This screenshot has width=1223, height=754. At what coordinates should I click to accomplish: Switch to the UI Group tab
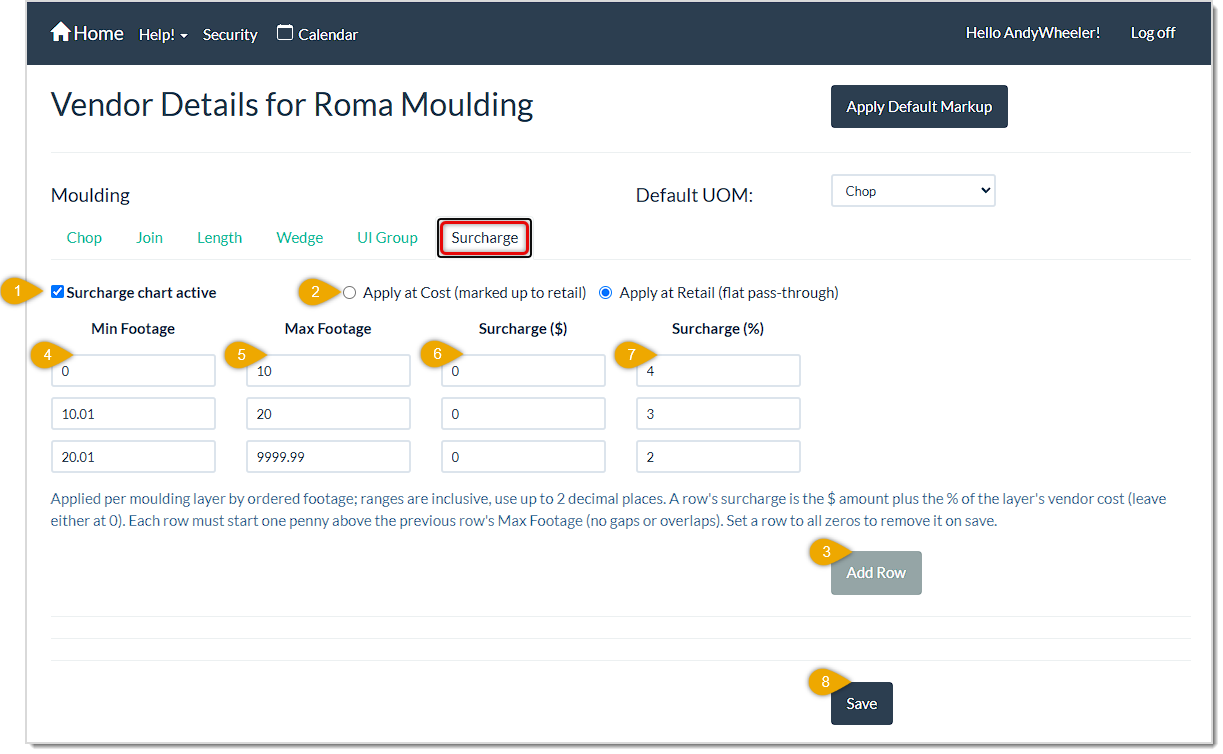[x=387, y=238]
